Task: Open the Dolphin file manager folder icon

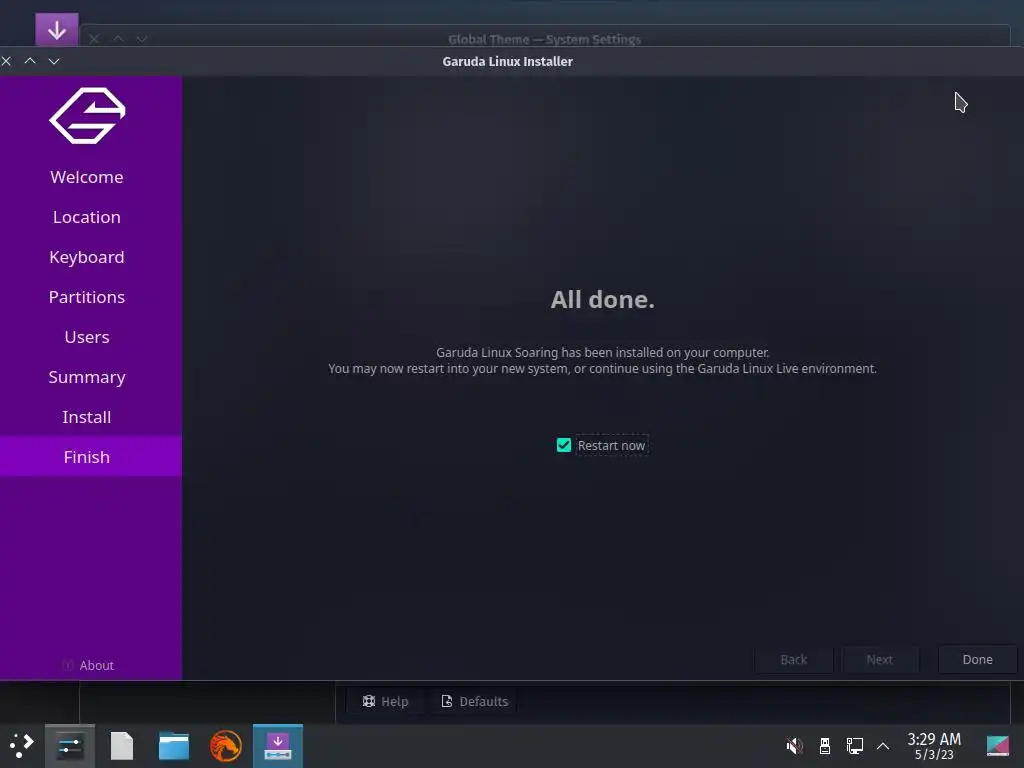Action: 174,746
